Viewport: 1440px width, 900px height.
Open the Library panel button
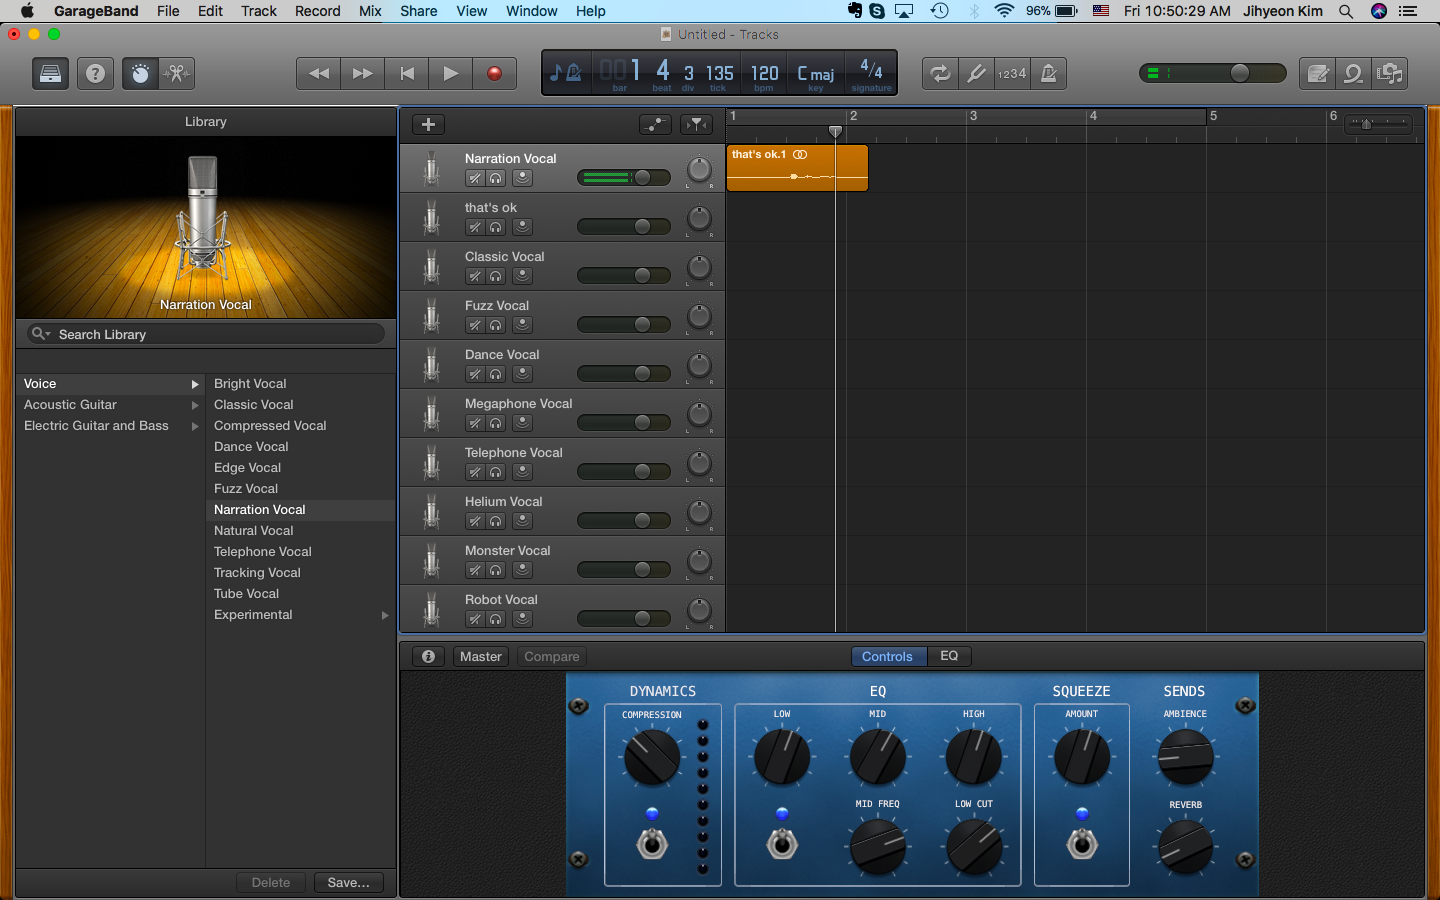click(51, 74)
